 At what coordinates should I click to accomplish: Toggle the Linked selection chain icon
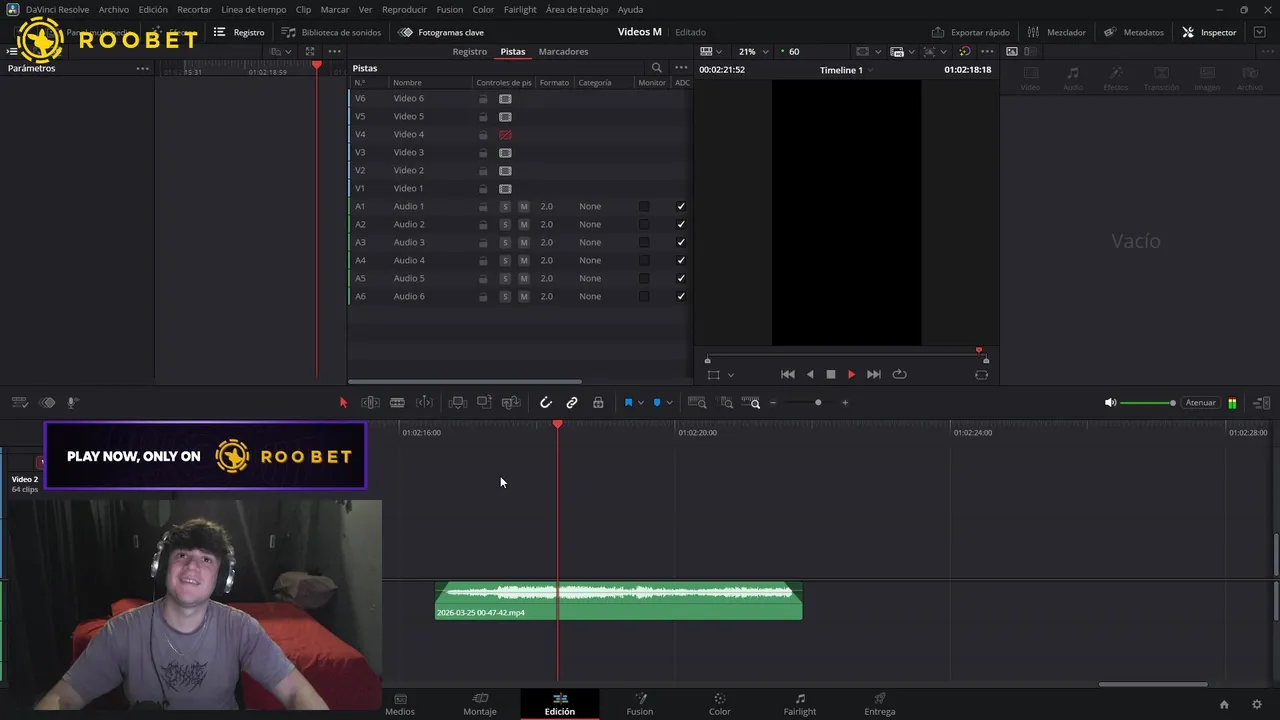click(572, 403)
